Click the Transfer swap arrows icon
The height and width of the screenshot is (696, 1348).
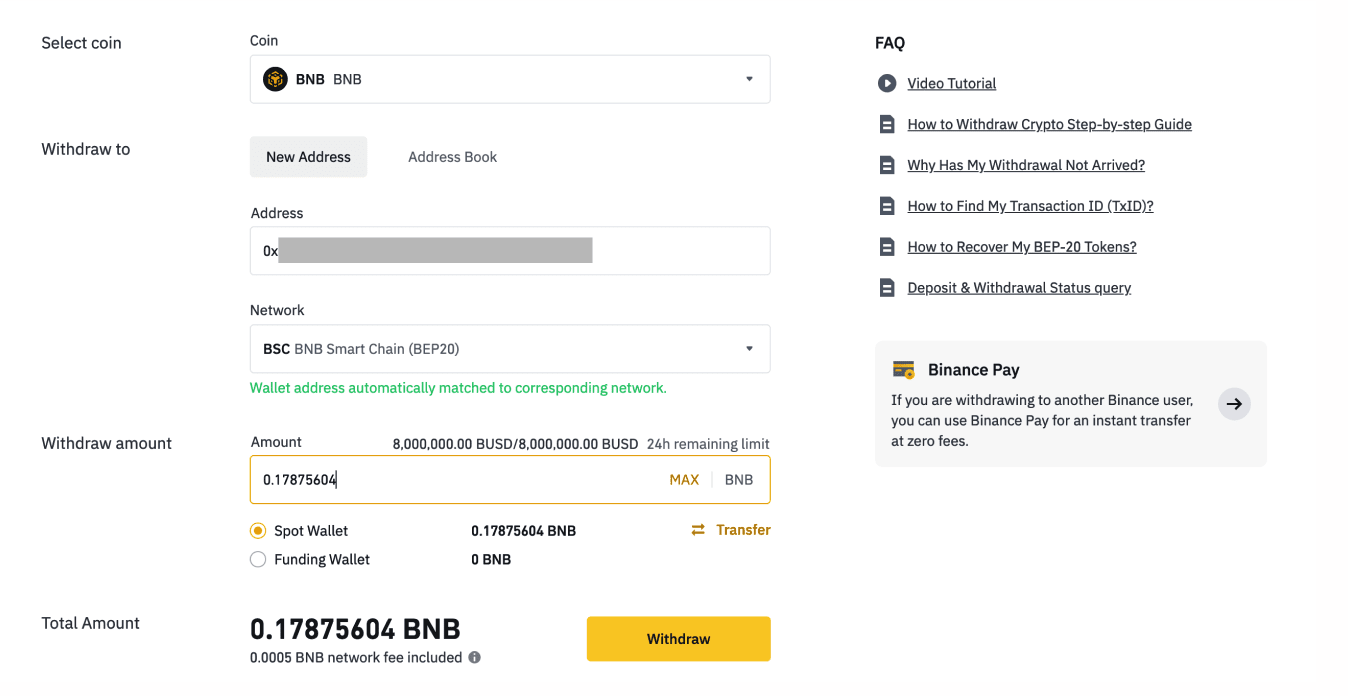coord(698,530)
